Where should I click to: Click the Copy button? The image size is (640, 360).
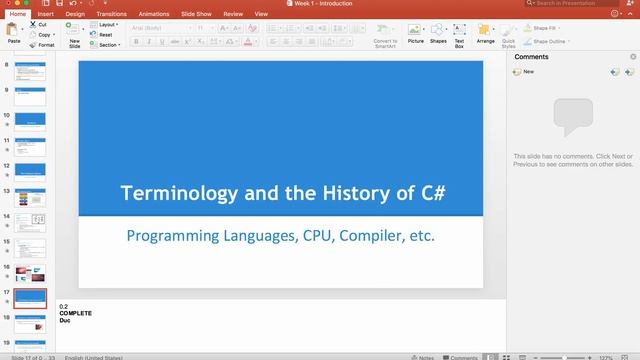(40, 35)
